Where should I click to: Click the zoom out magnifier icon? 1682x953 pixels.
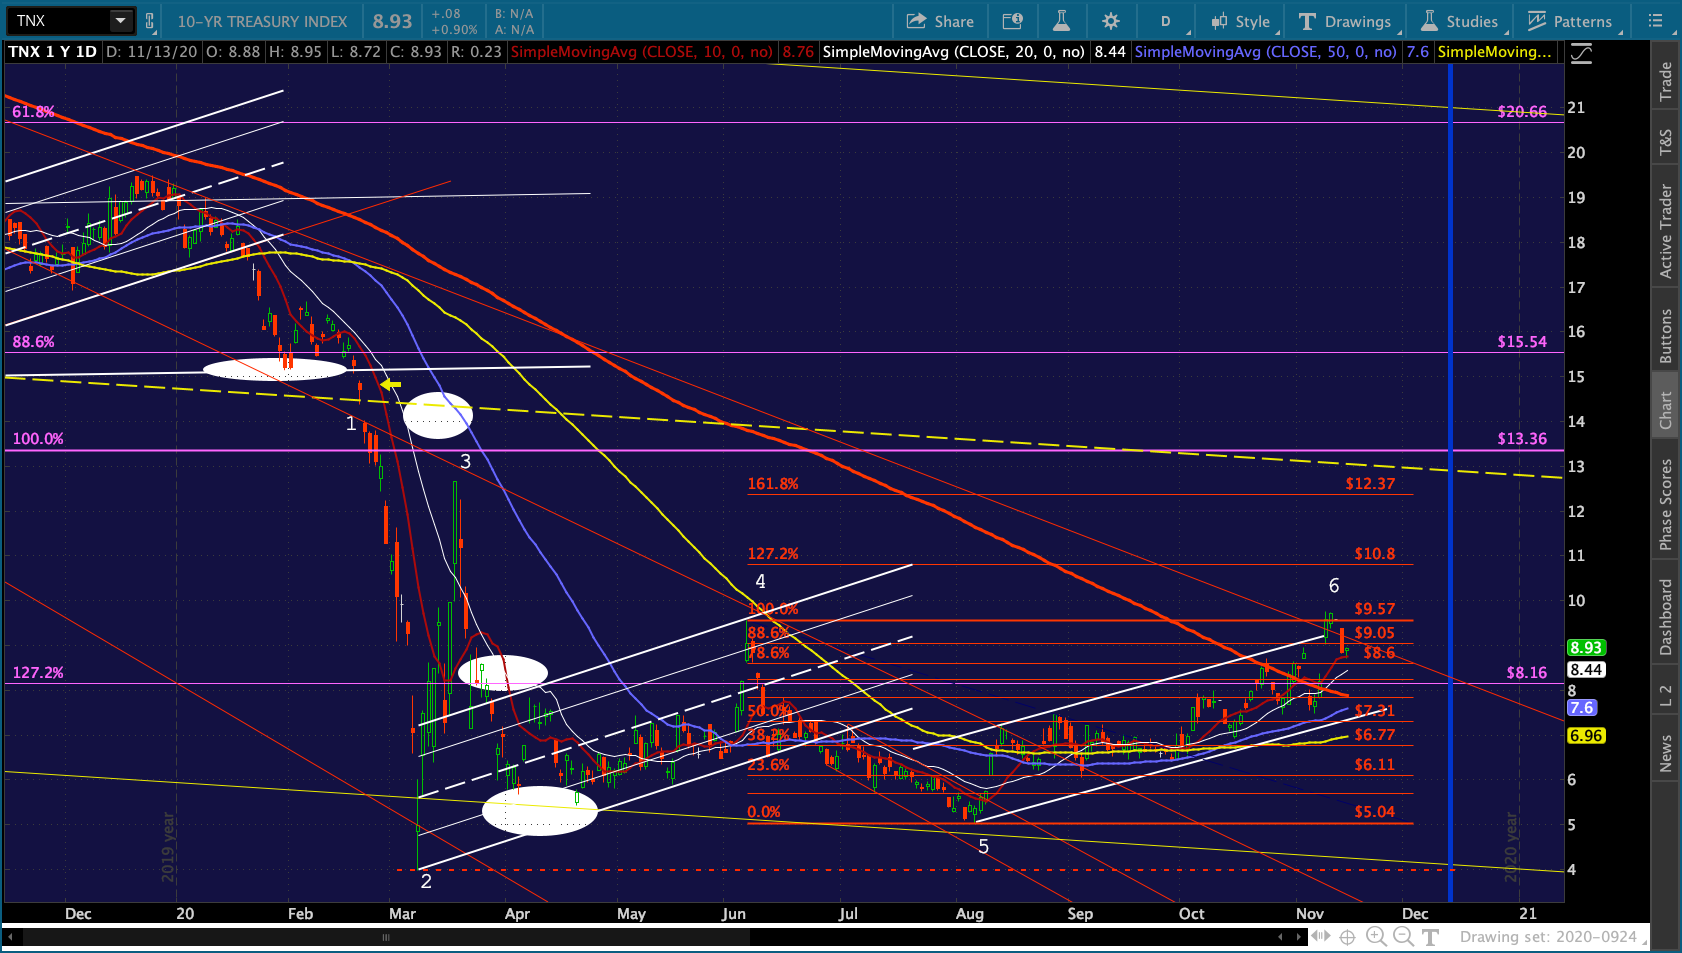click(1403, 936)
